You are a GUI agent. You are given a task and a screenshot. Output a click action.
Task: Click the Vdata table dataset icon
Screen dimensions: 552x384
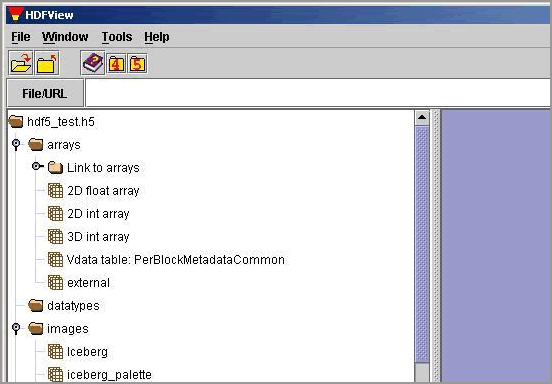55,260
